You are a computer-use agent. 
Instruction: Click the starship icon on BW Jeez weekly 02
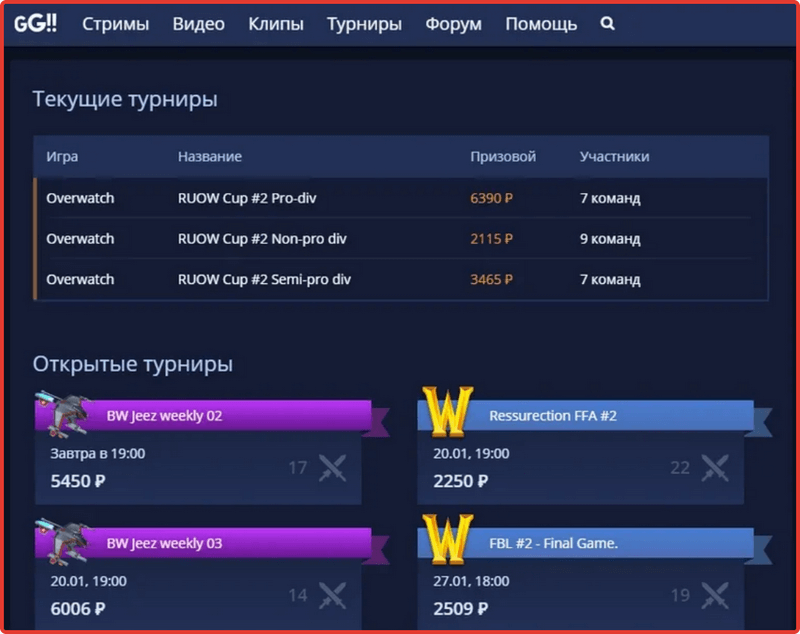[64, 414]
